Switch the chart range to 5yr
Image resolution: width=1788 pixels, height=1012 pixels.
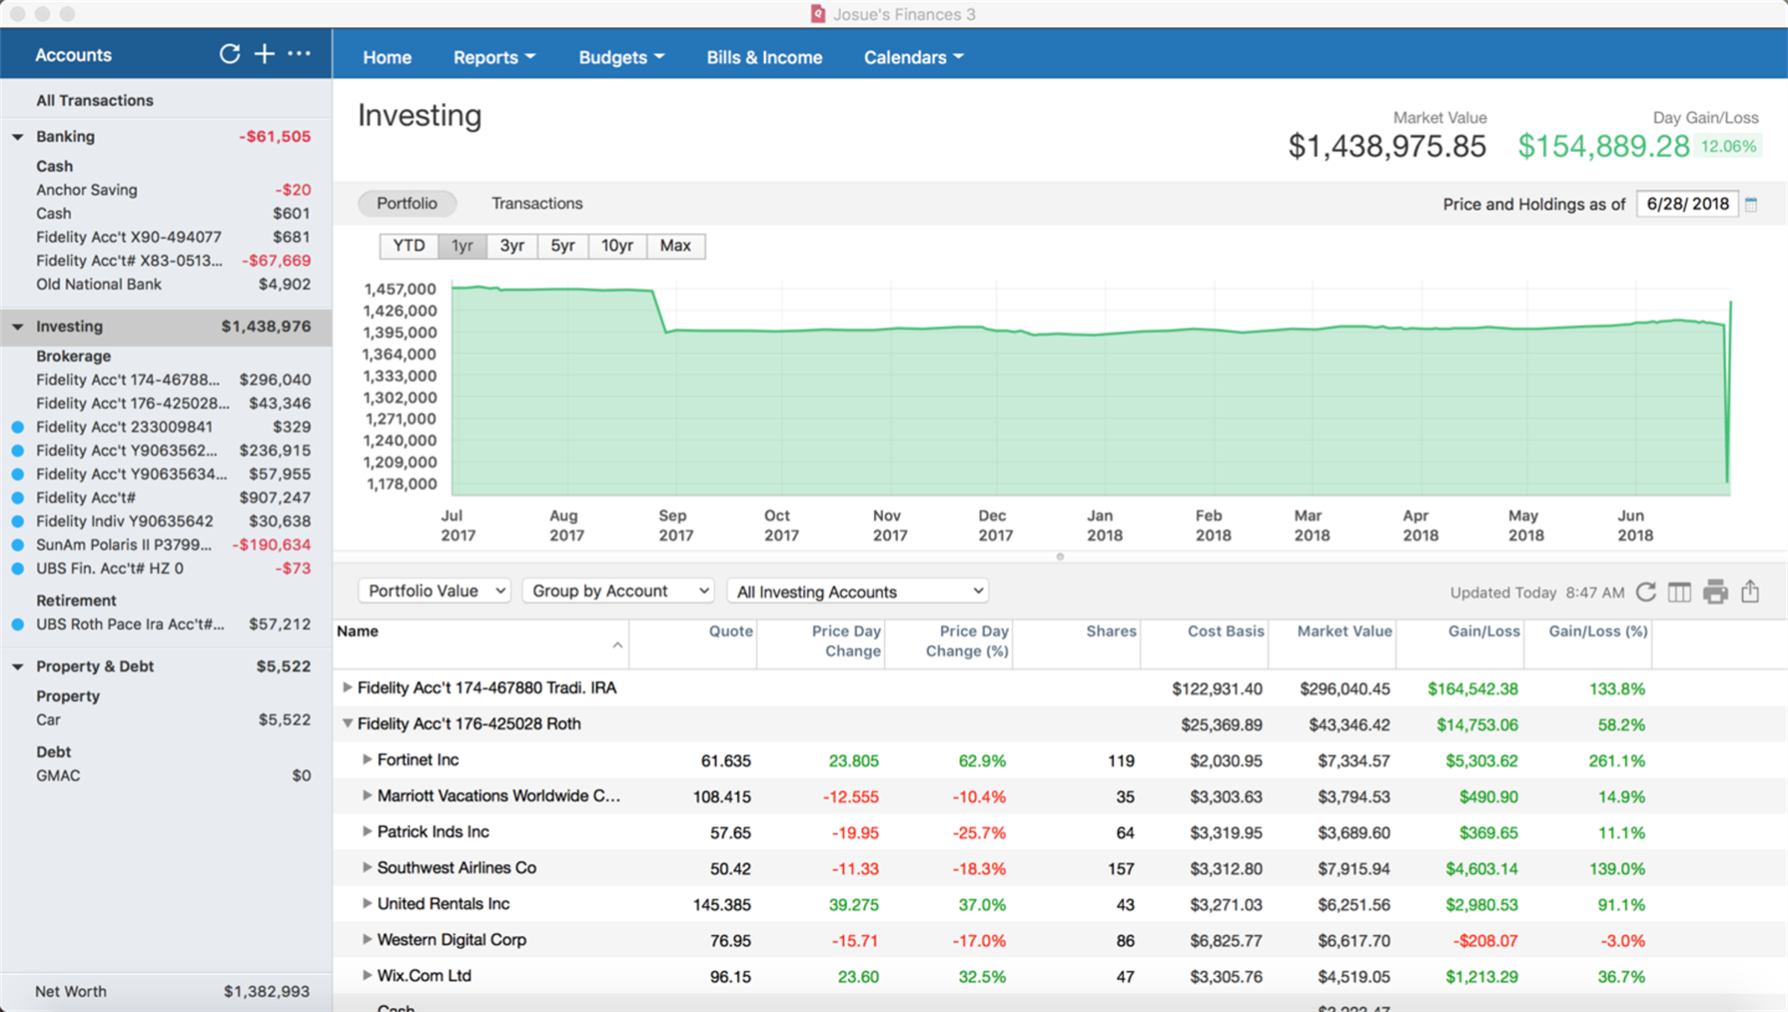tap(562, 246)
